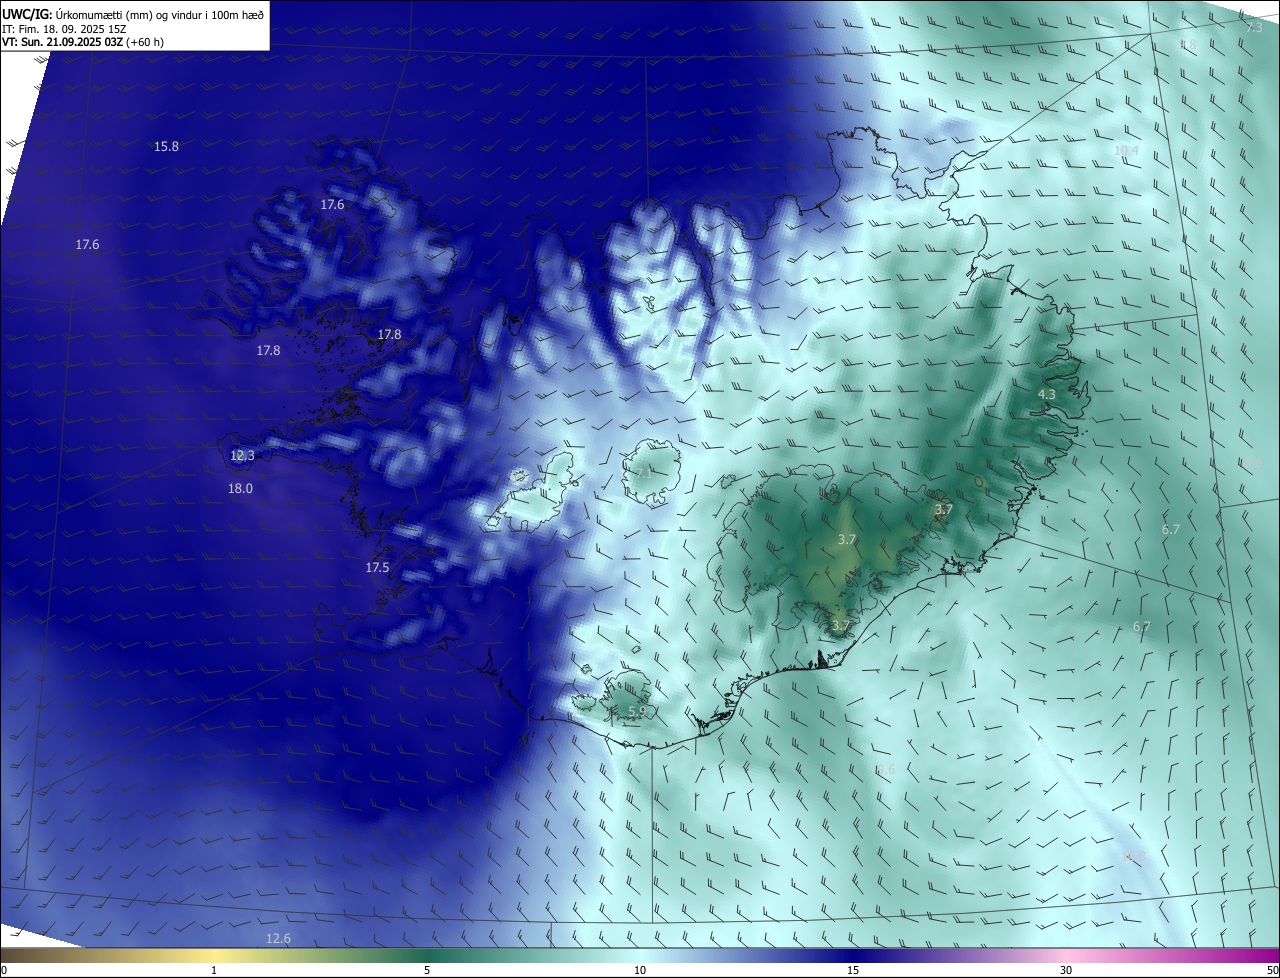Click the color scale tick label 0
The height and width of the screenshot is (978, 1280).
4,970
